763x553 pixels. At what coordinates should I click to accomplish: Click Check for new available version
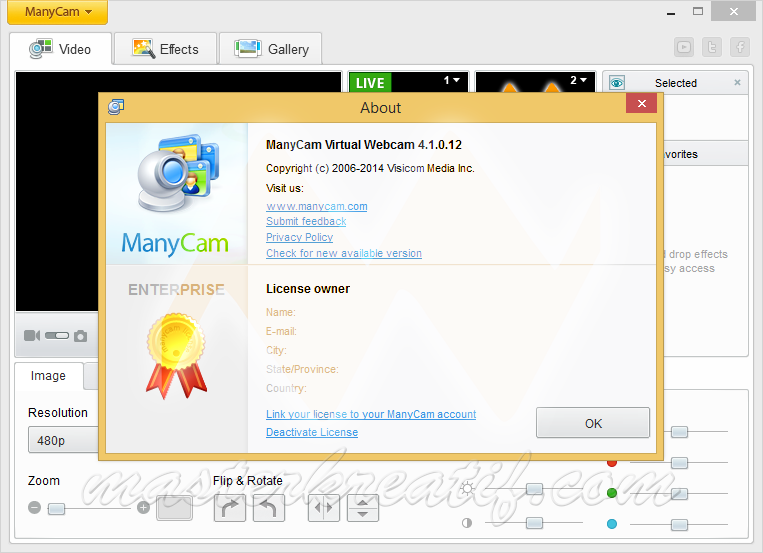tap(344, 254)
